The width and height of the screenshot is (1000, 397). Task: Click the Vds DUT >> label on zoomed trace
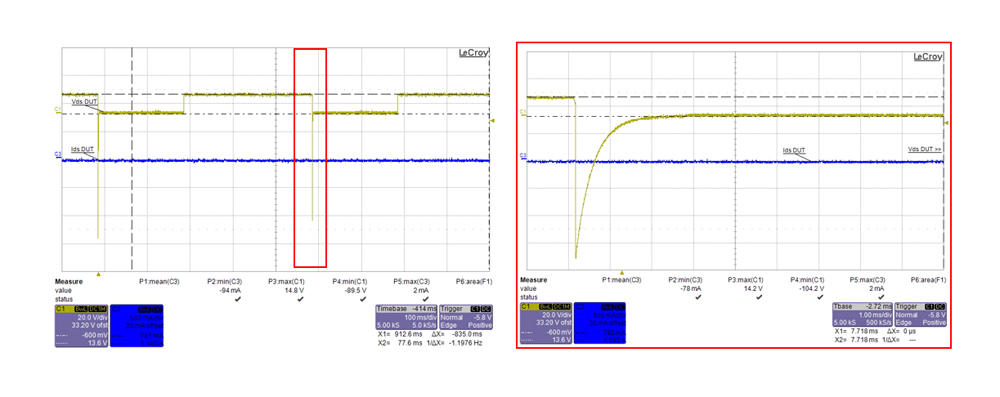point(925,149)
